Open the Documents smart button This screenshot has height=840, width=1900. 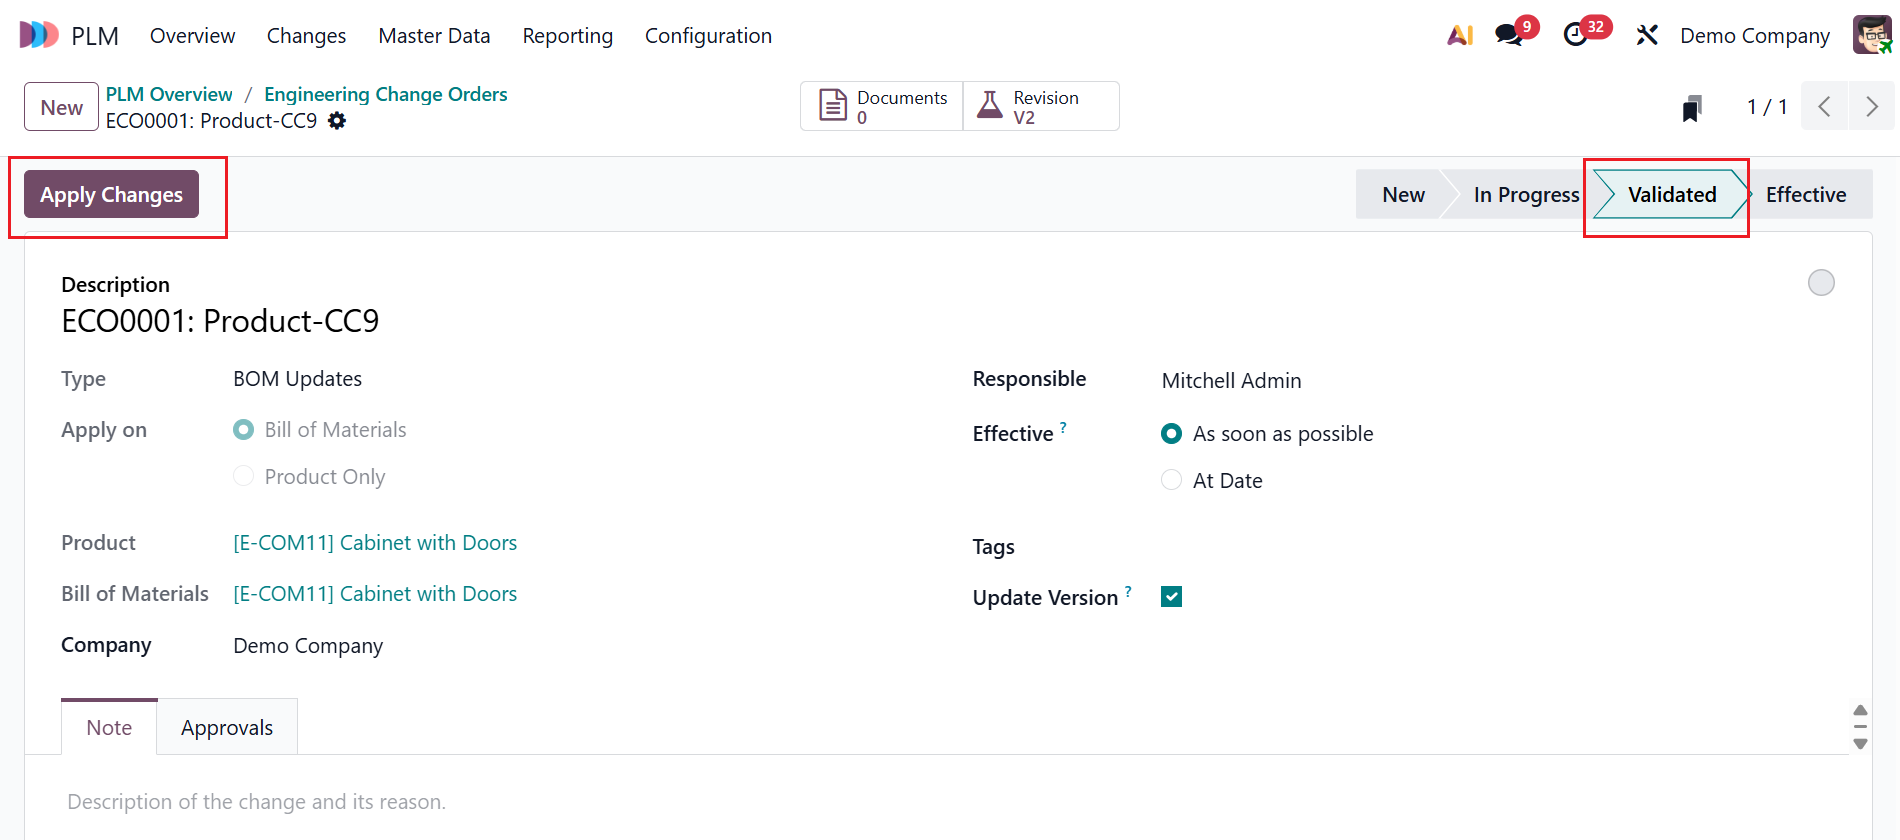[882, 106]
